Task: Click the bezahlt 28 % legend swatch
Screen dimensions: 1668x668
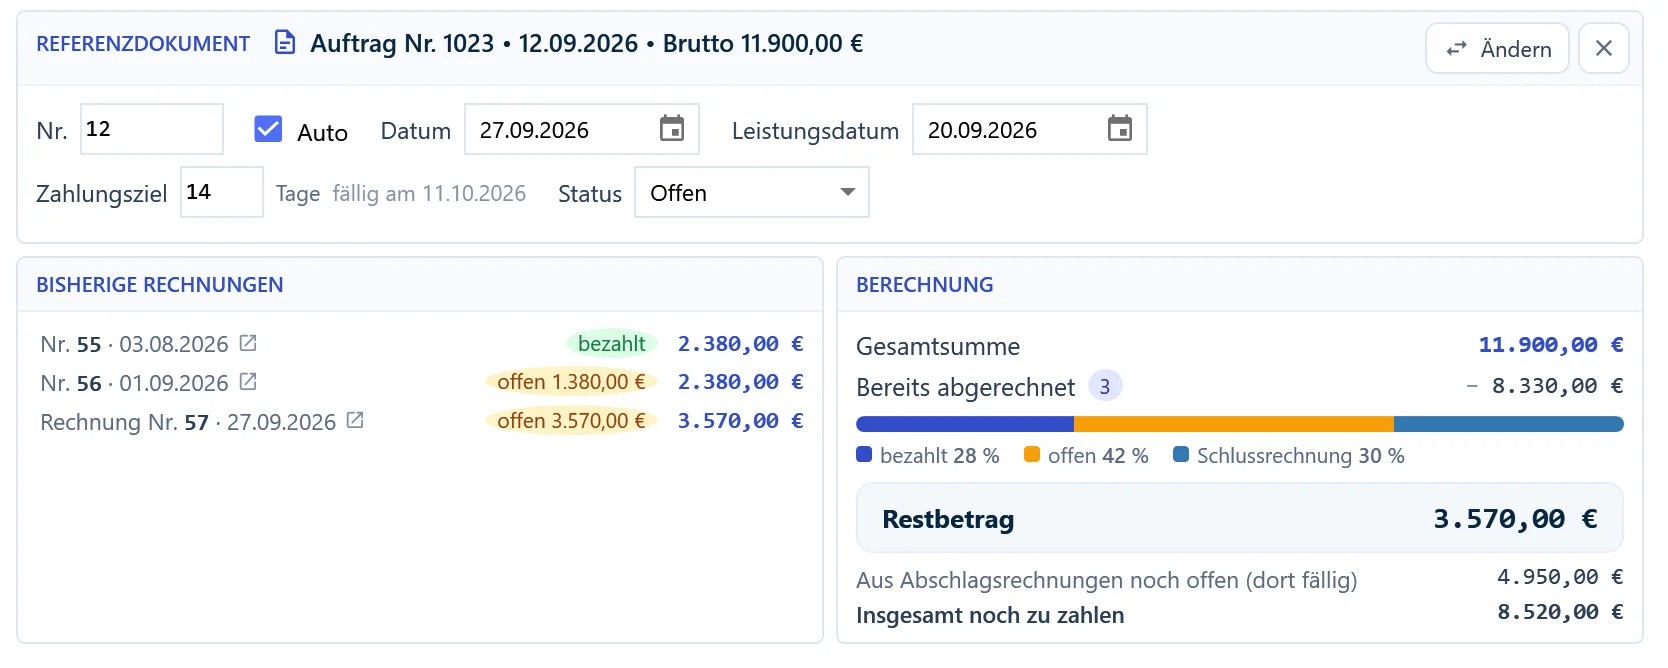Action: point(865,455)
